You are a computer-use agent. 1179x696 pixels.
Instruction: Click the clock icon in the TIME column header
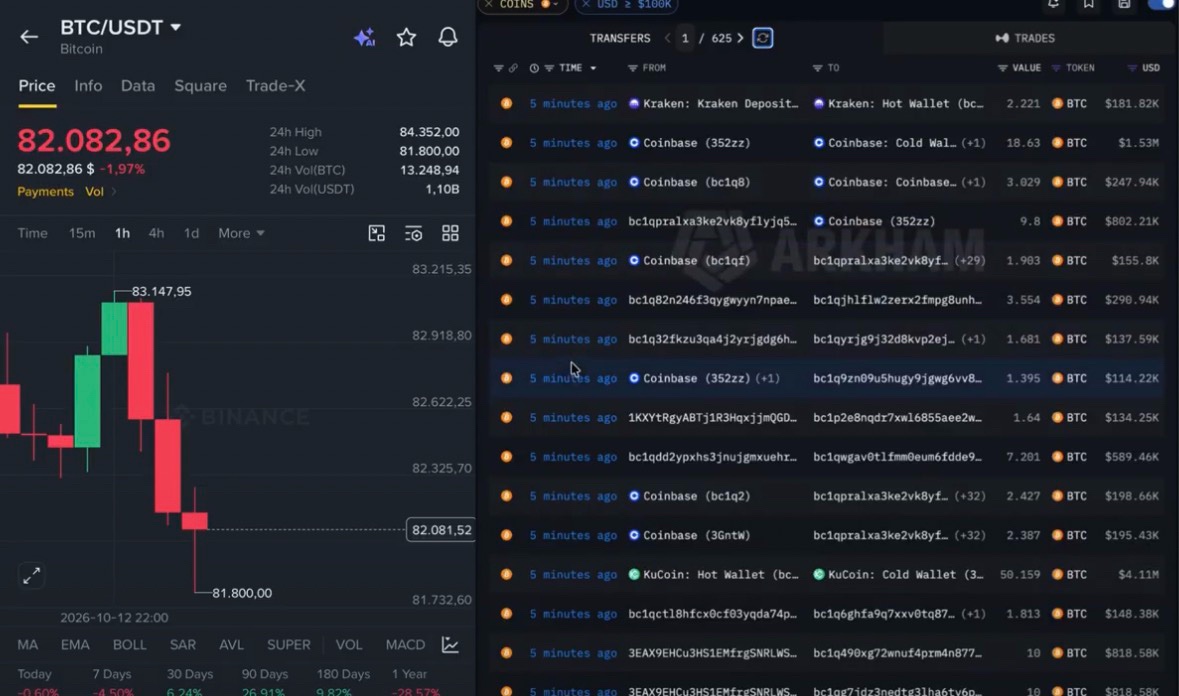(x=534, y=68)
